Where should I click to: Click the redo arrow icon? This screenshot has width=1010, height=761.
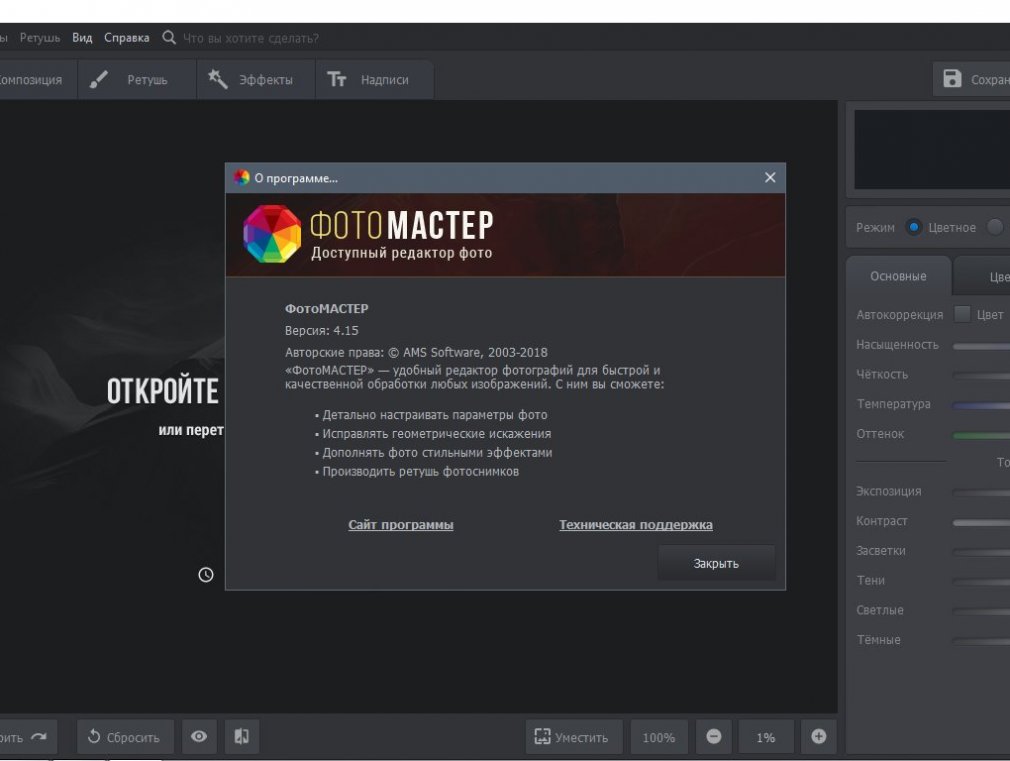(x=39, y=737)
